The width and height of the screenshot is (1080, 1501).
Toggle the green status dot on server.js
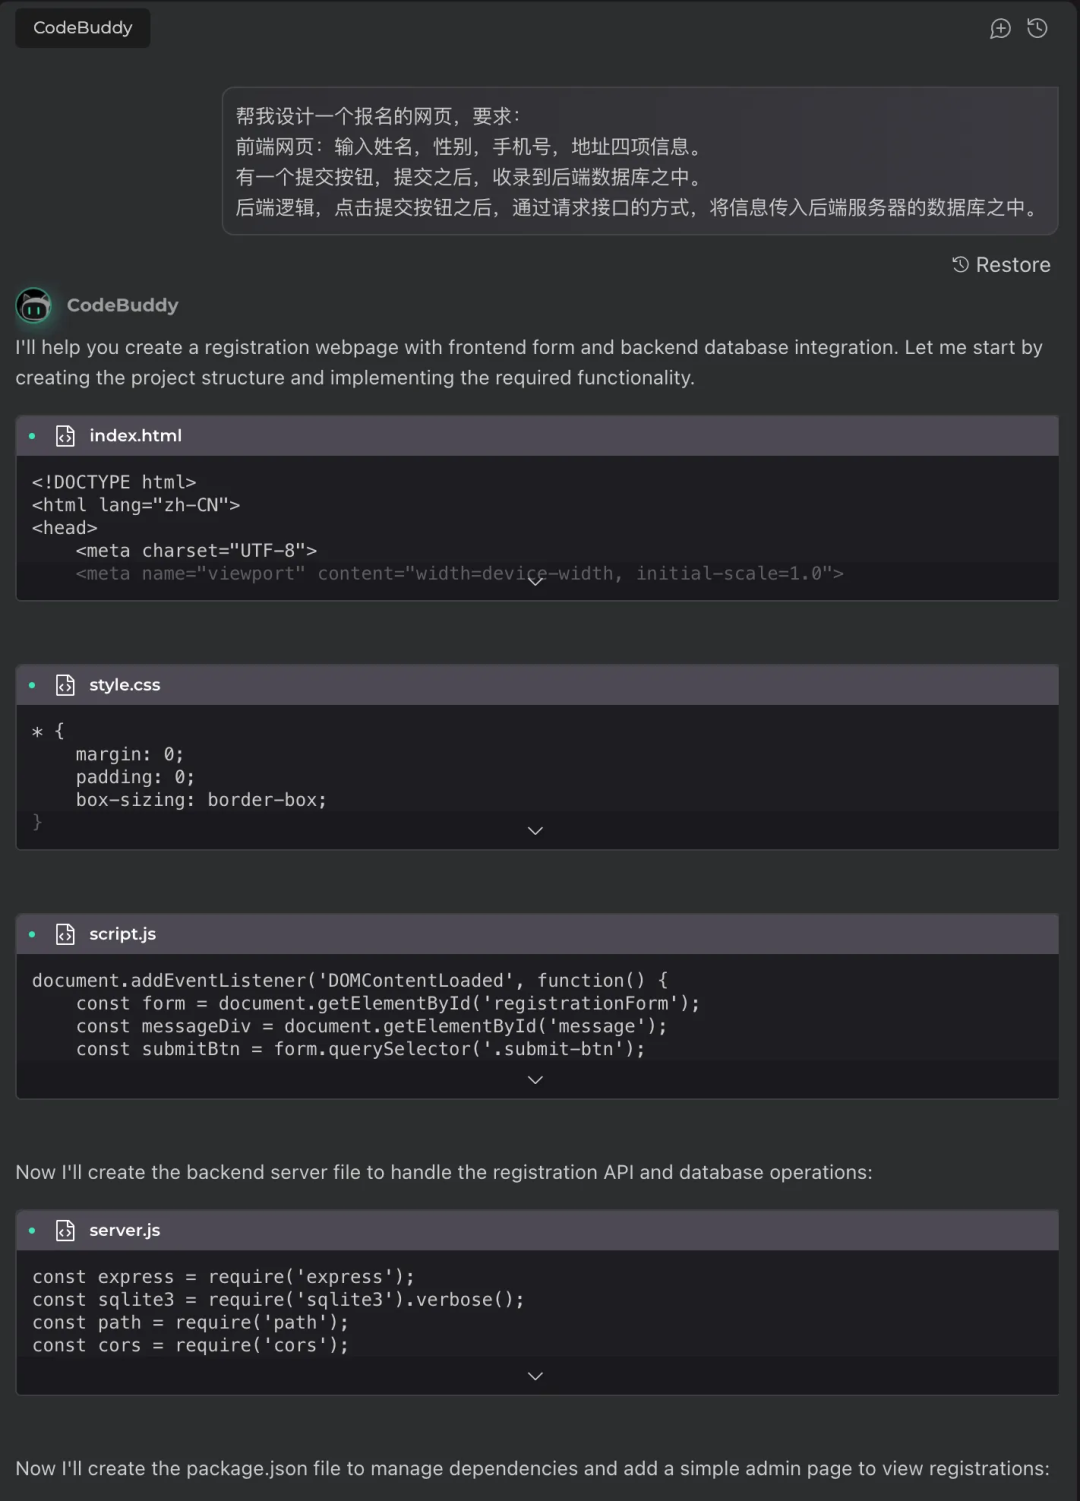[31, 1230]
